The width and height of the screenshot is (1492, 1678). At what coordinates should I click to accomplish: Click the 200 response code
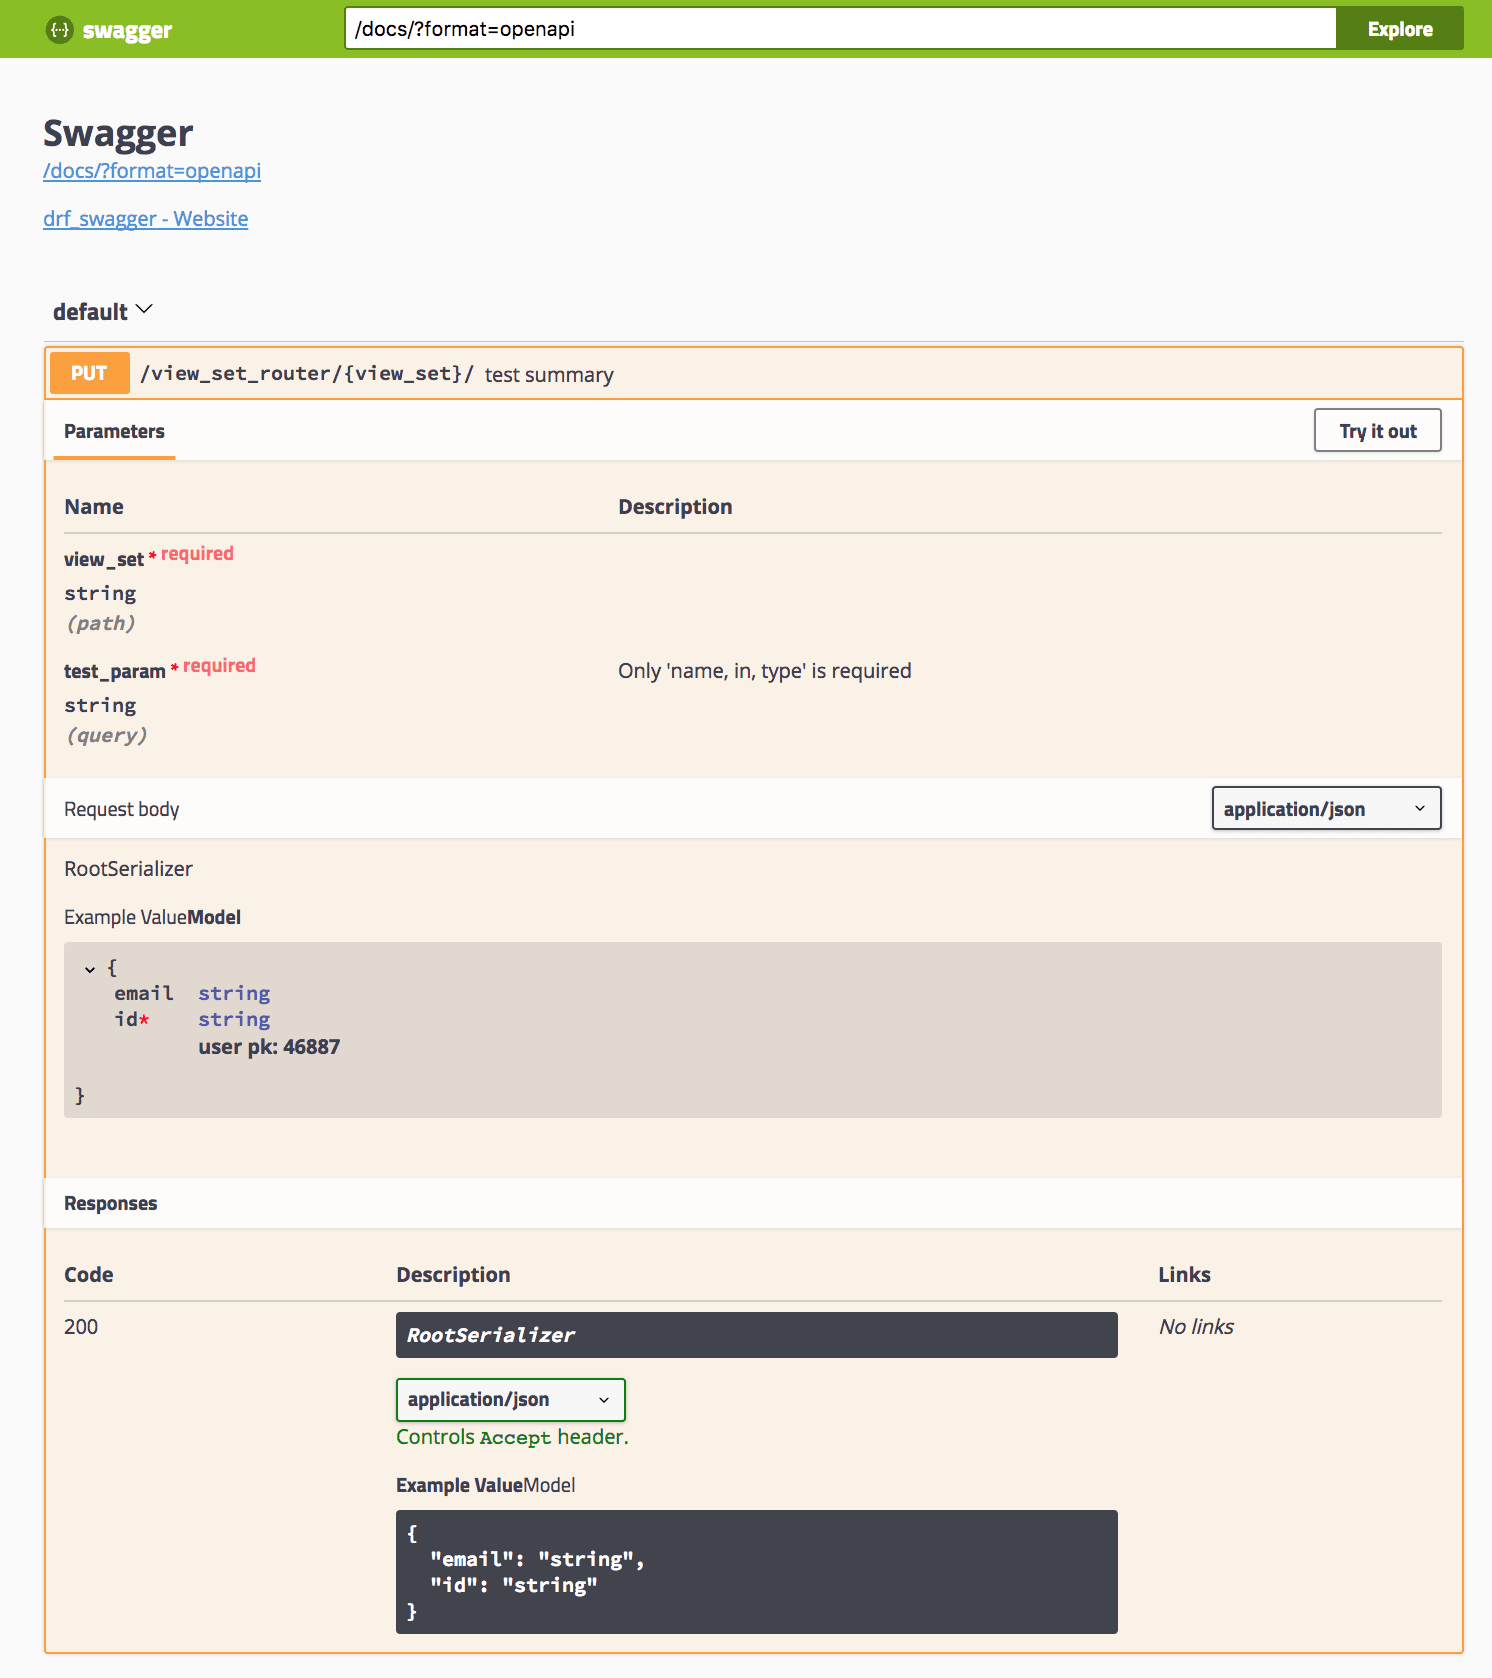[81, 1327]
